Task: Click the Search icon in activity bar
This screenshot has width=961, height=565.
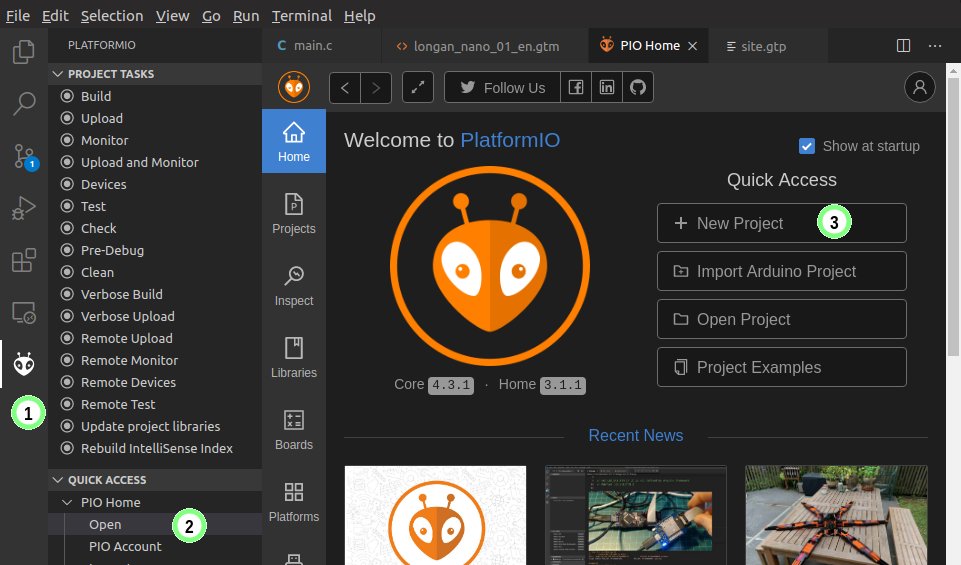Action: (x=24, y=103)
